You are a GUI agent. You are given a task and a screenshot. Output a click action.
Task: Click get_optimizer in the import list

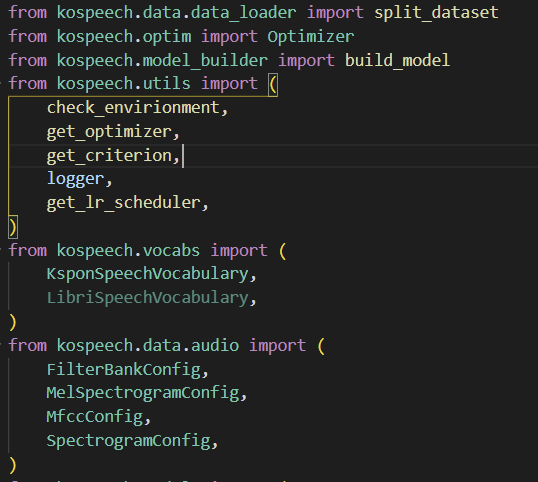[109, 132]
